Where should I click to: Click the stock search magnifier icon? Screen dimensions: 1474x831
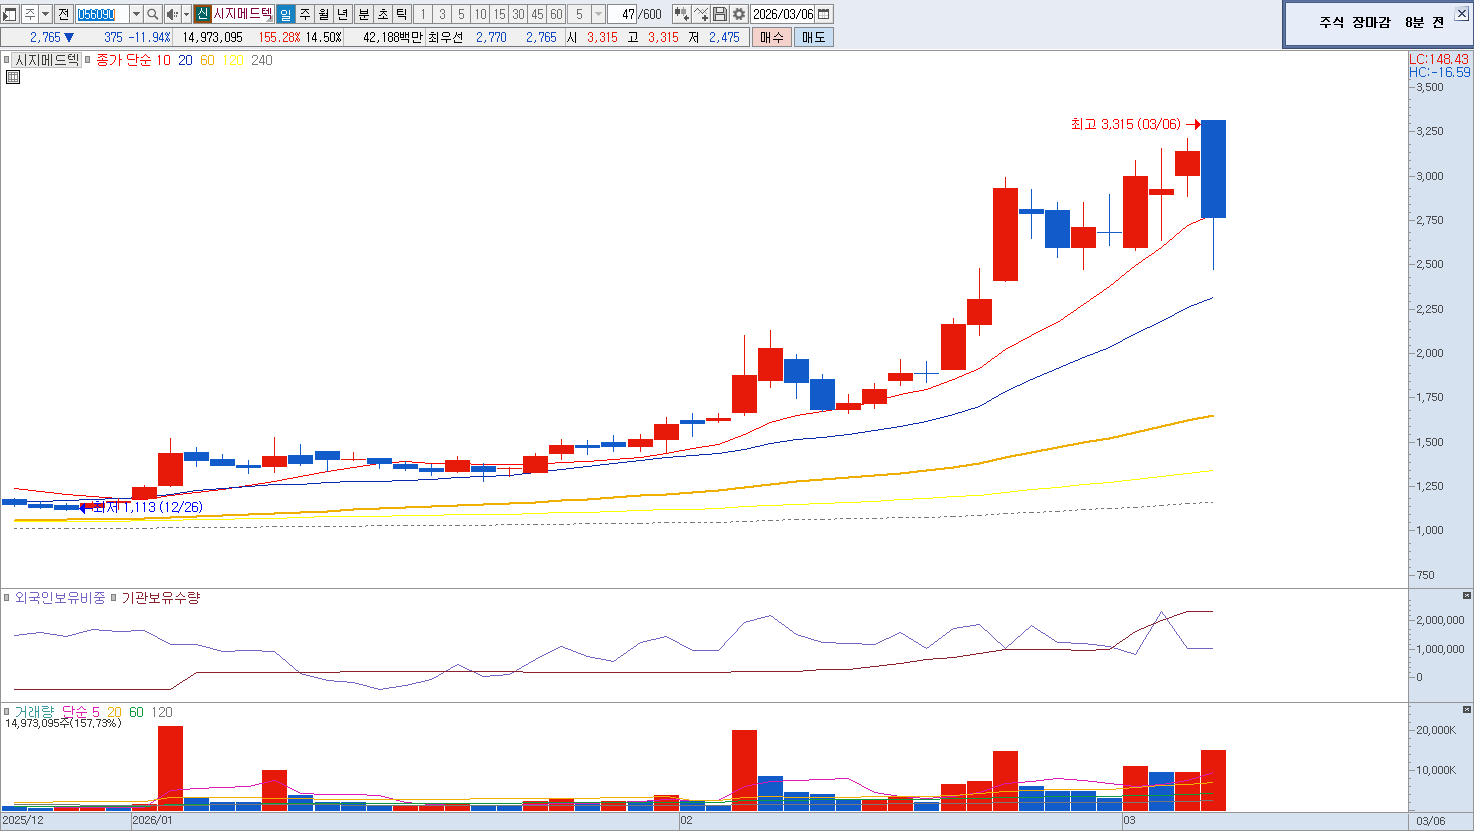153,14
